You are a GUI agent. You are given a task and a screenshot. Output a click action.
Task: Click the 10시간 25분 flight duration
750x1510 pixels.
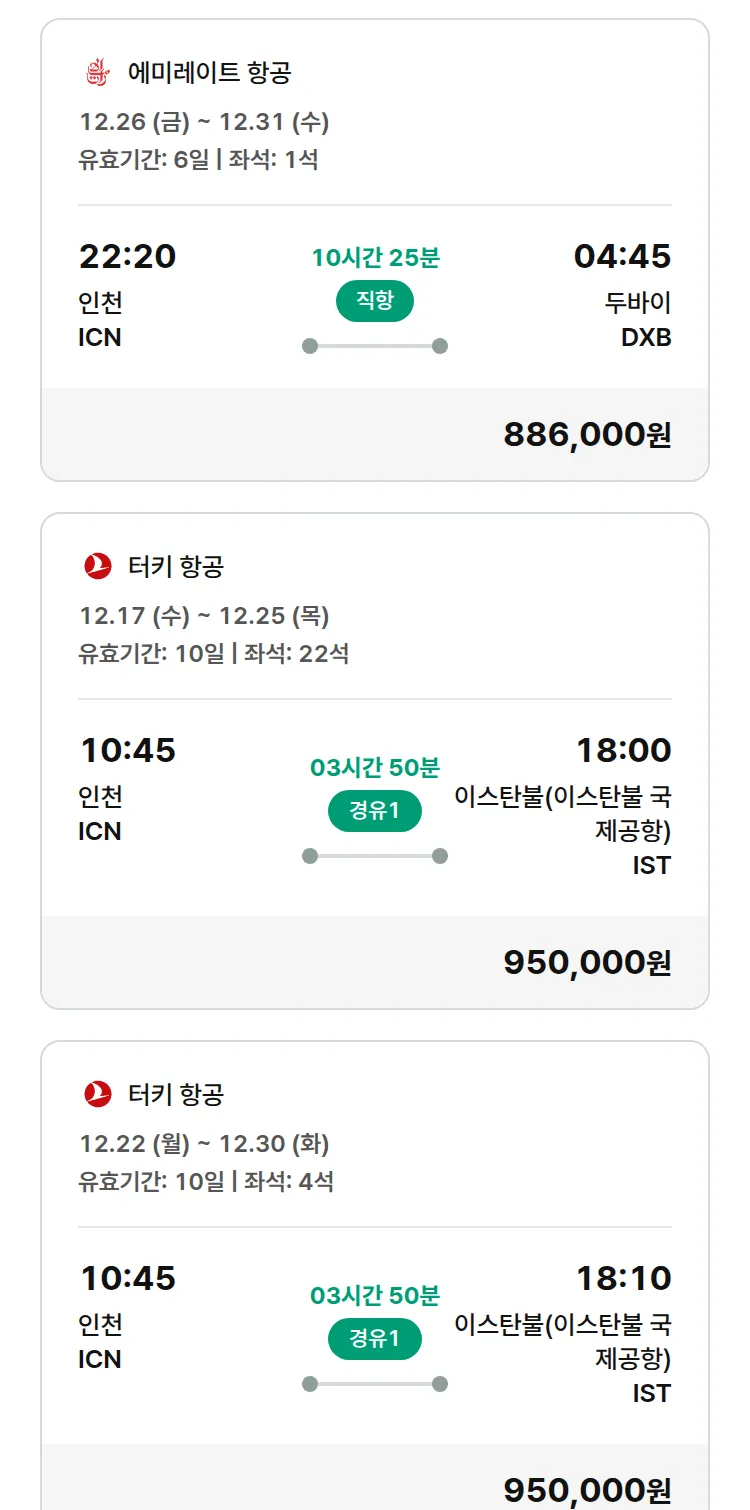click(x=375, y=258)
